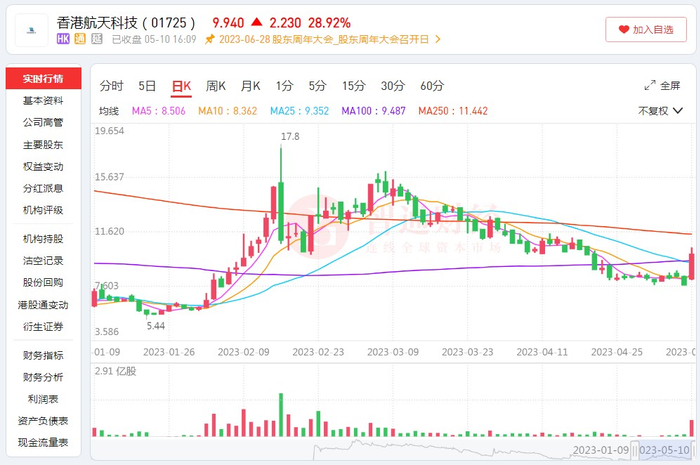Open 机构评级 in the sidebar
This screenshot has height=465, width=700.
[43, 210]
